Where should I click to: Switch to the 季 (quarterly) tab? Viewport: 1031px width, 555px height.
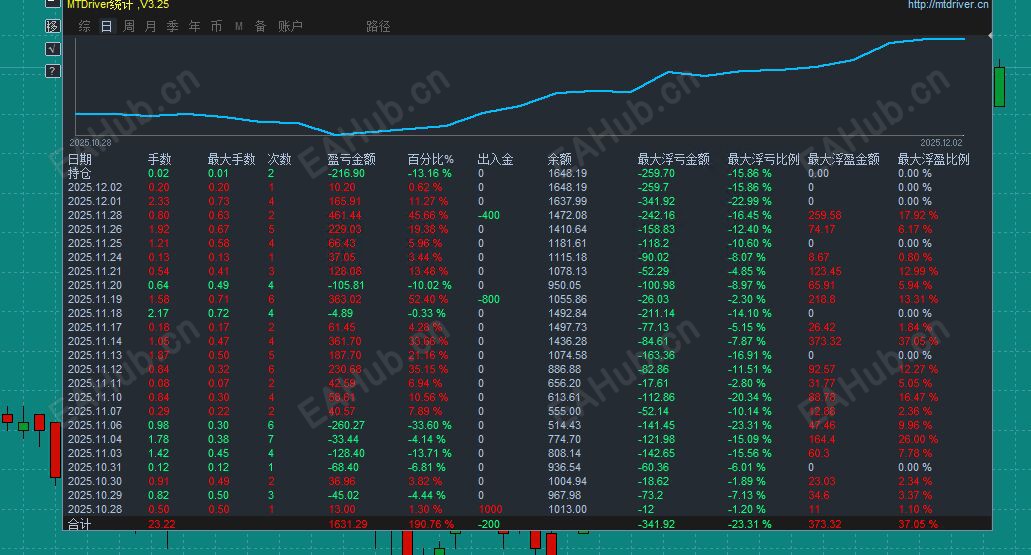172,26
